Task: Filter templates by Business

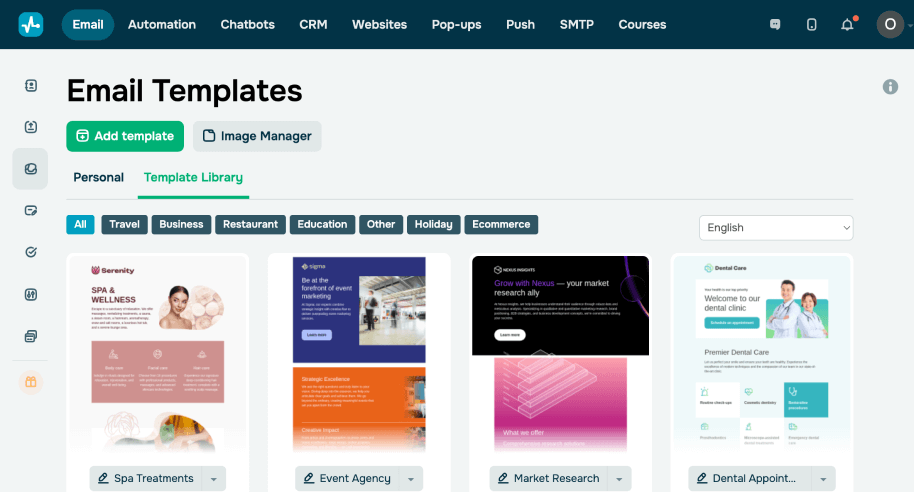Action: click(181, 224)
